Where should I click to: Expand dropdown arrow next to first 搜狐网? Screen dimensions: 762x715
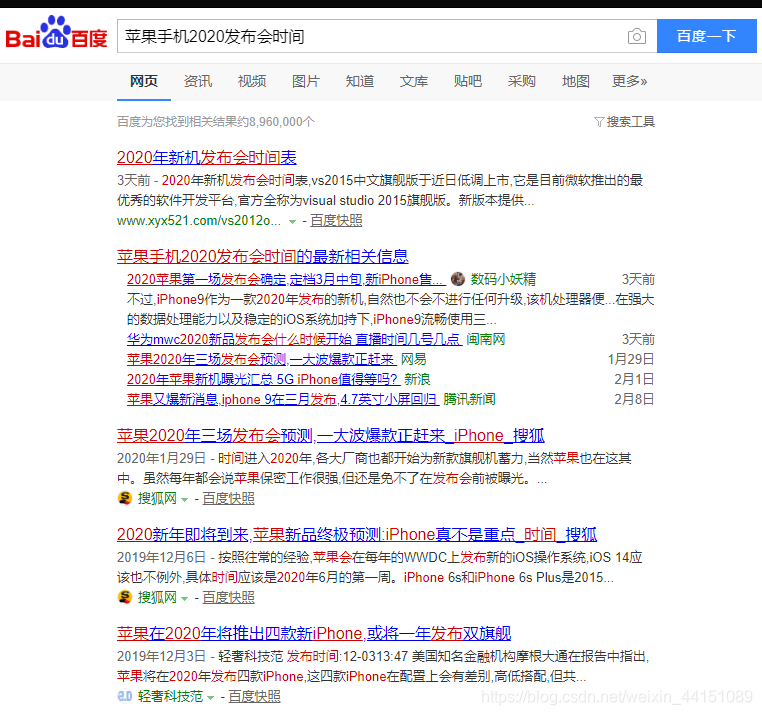184,499
